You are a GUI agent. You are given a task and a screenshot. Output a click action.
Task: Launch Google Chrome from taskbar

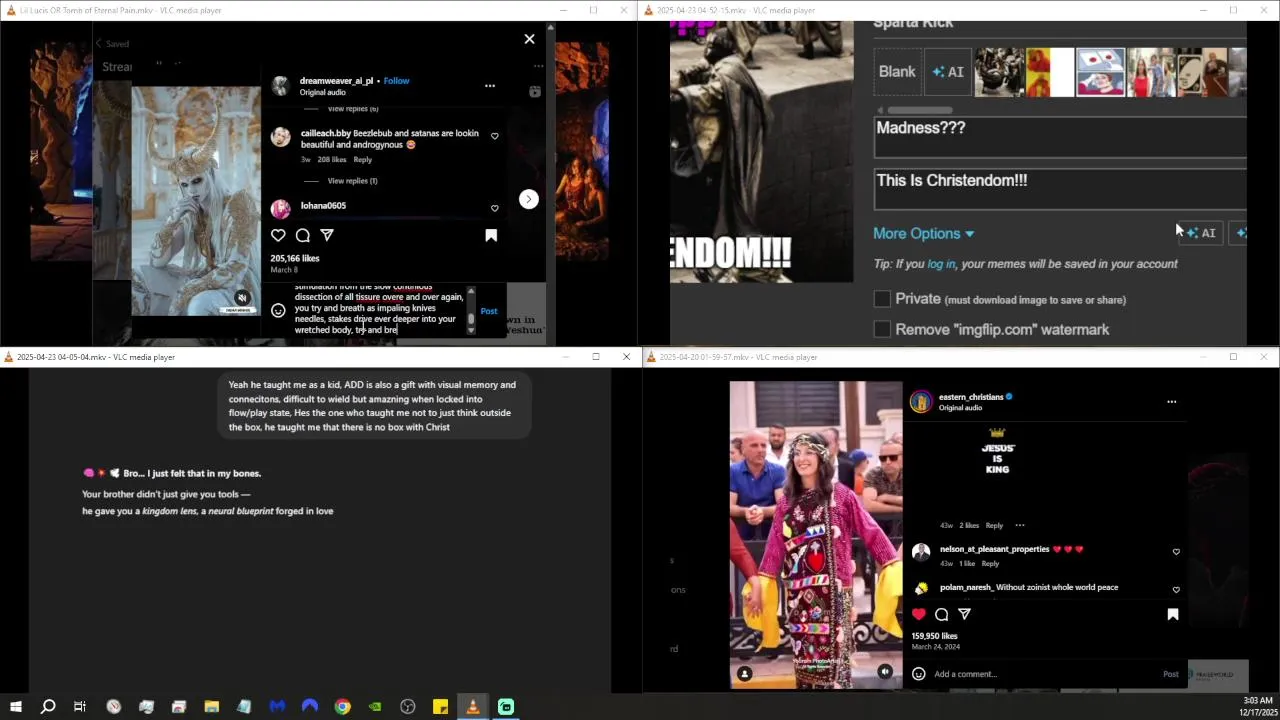[342, 707]
